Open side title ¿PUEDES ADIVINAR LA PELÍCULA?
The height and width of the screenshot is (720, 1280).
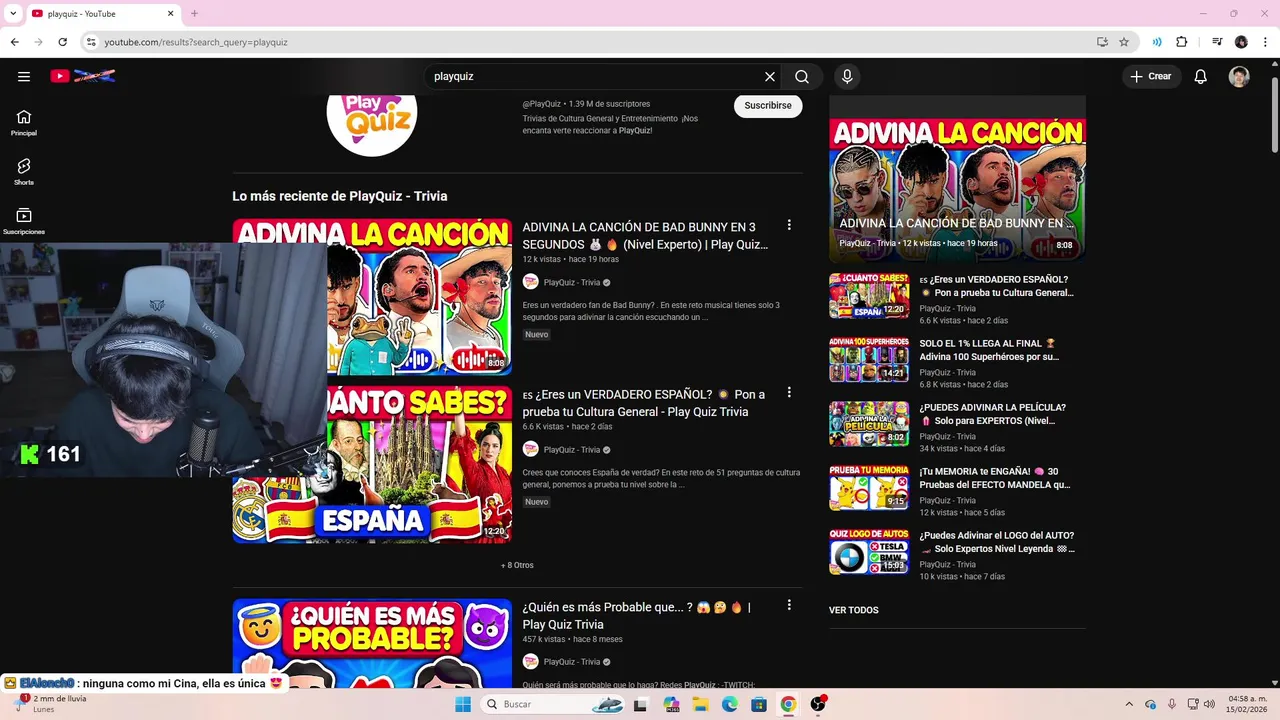(x=993, y=414)
